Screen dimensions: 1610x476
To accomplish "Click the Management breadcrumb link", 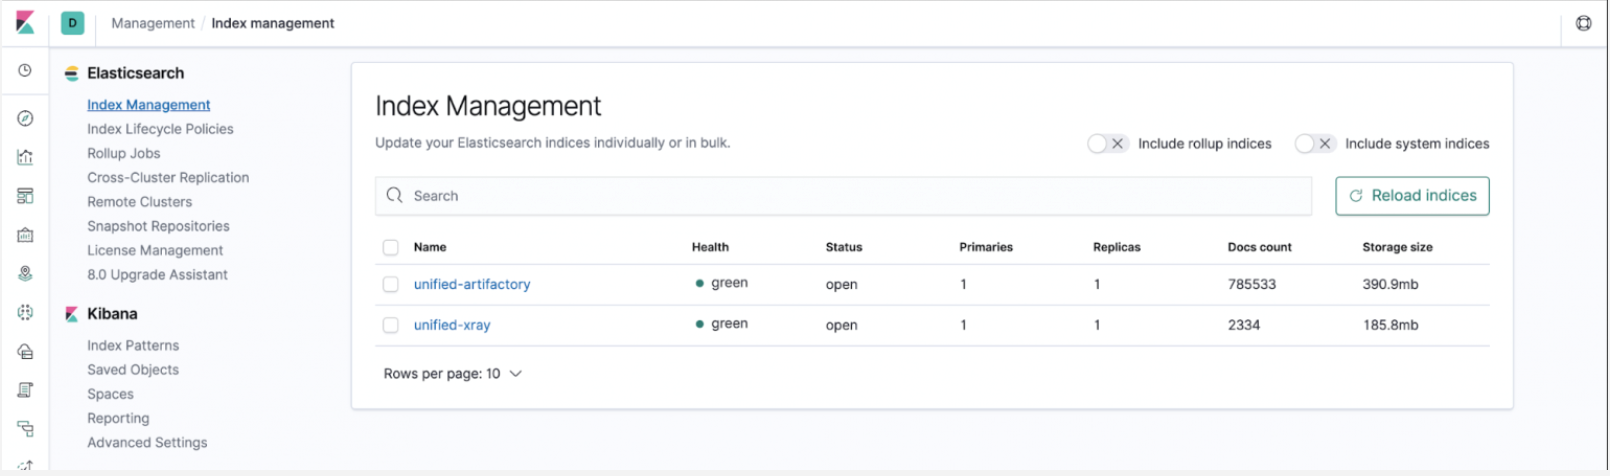I will pyautogui.click(x=153, y=23).
